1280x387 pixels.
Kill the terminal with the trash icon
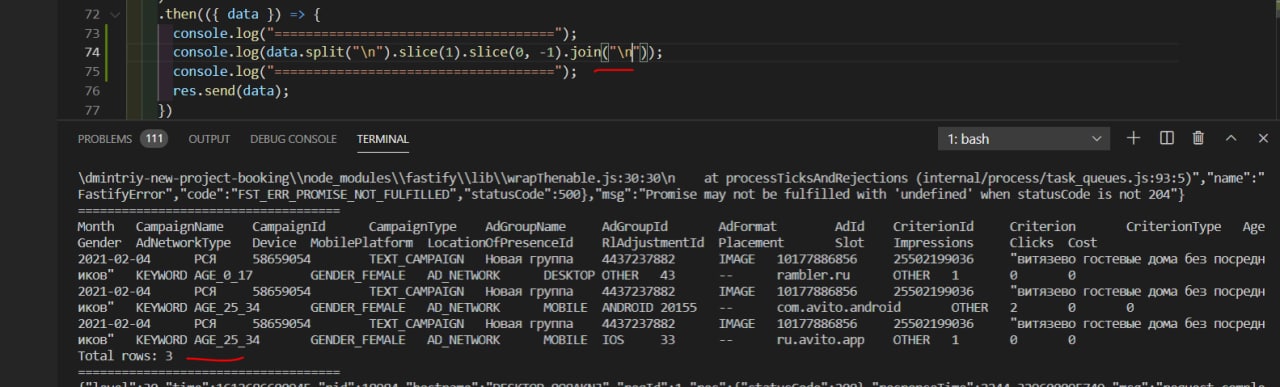tap(1198, 138)
